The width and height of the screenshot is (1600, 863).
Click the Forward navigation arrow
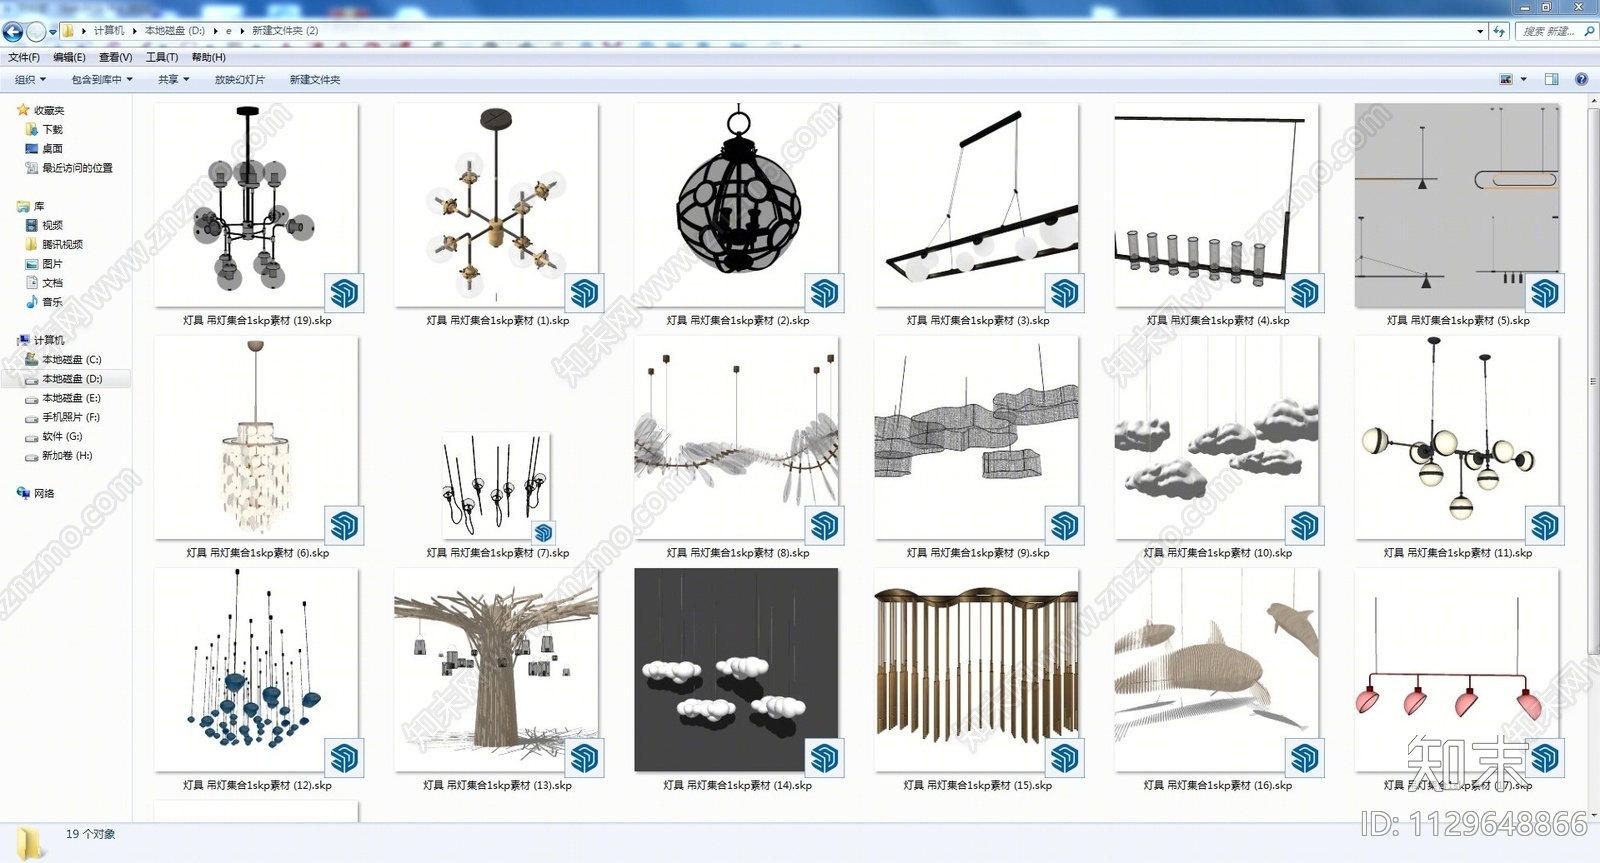(x=36, y=32)
